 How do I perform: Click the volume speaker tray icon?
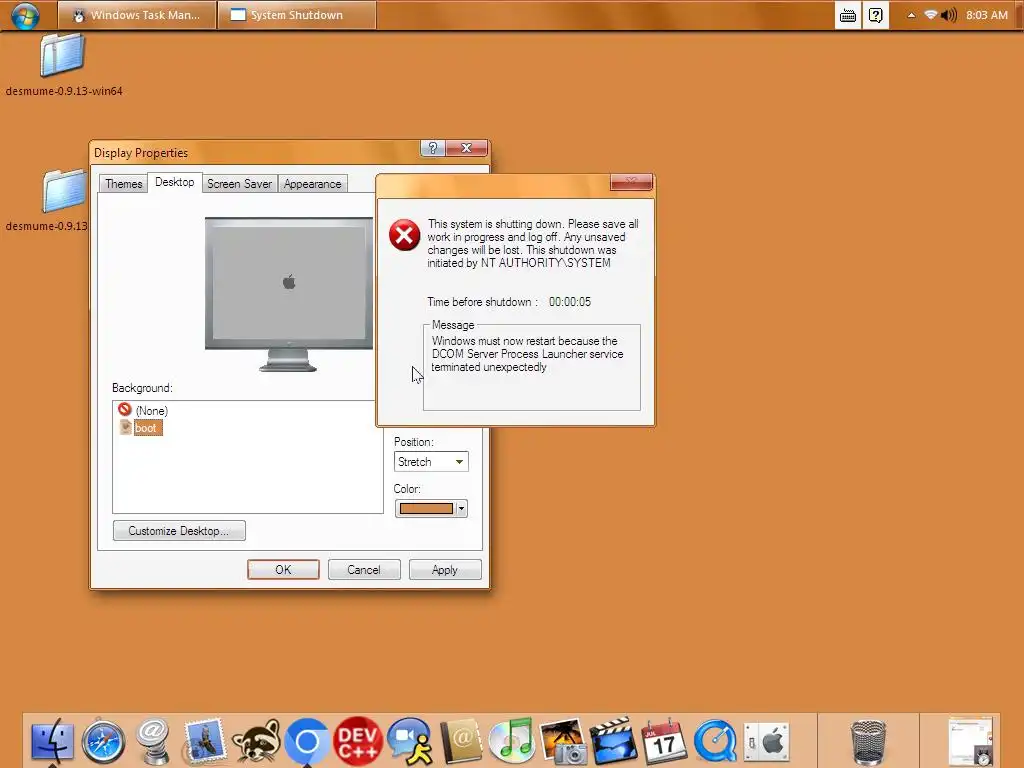point(949,14)
